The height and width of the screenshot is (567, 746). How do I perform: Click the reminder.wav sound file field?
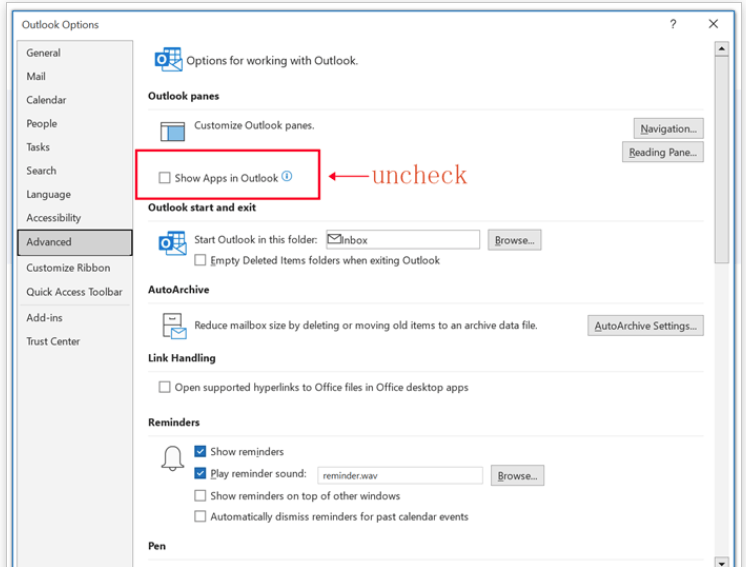[400, 476]
